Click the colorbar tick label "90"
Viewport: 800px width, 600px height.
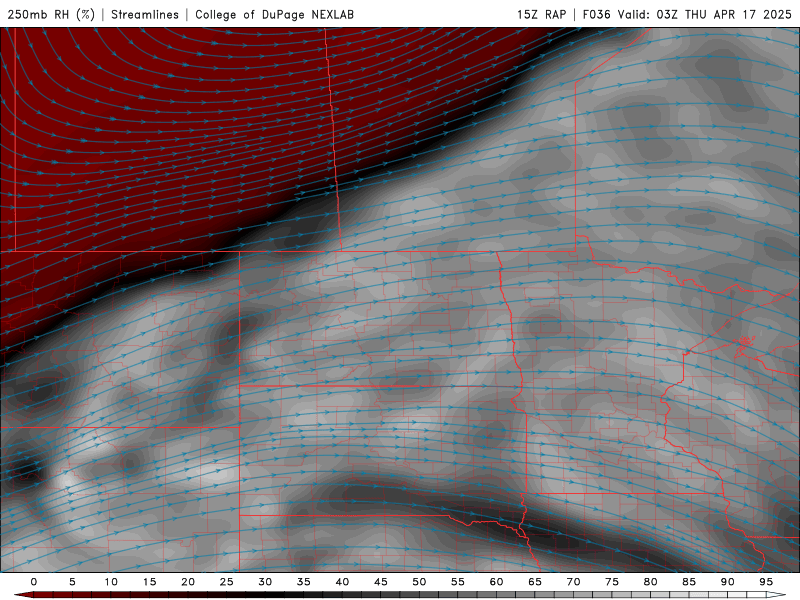[x=728, y=582]
